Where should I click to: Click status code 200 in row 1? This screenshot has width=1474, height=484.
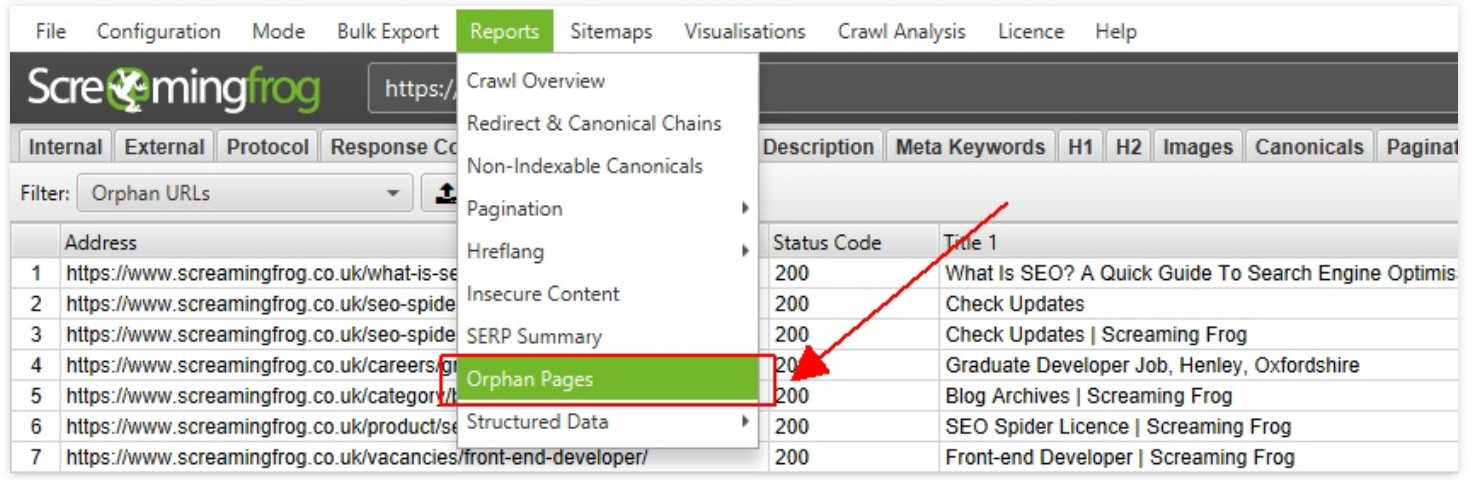[x=792, y=274]
